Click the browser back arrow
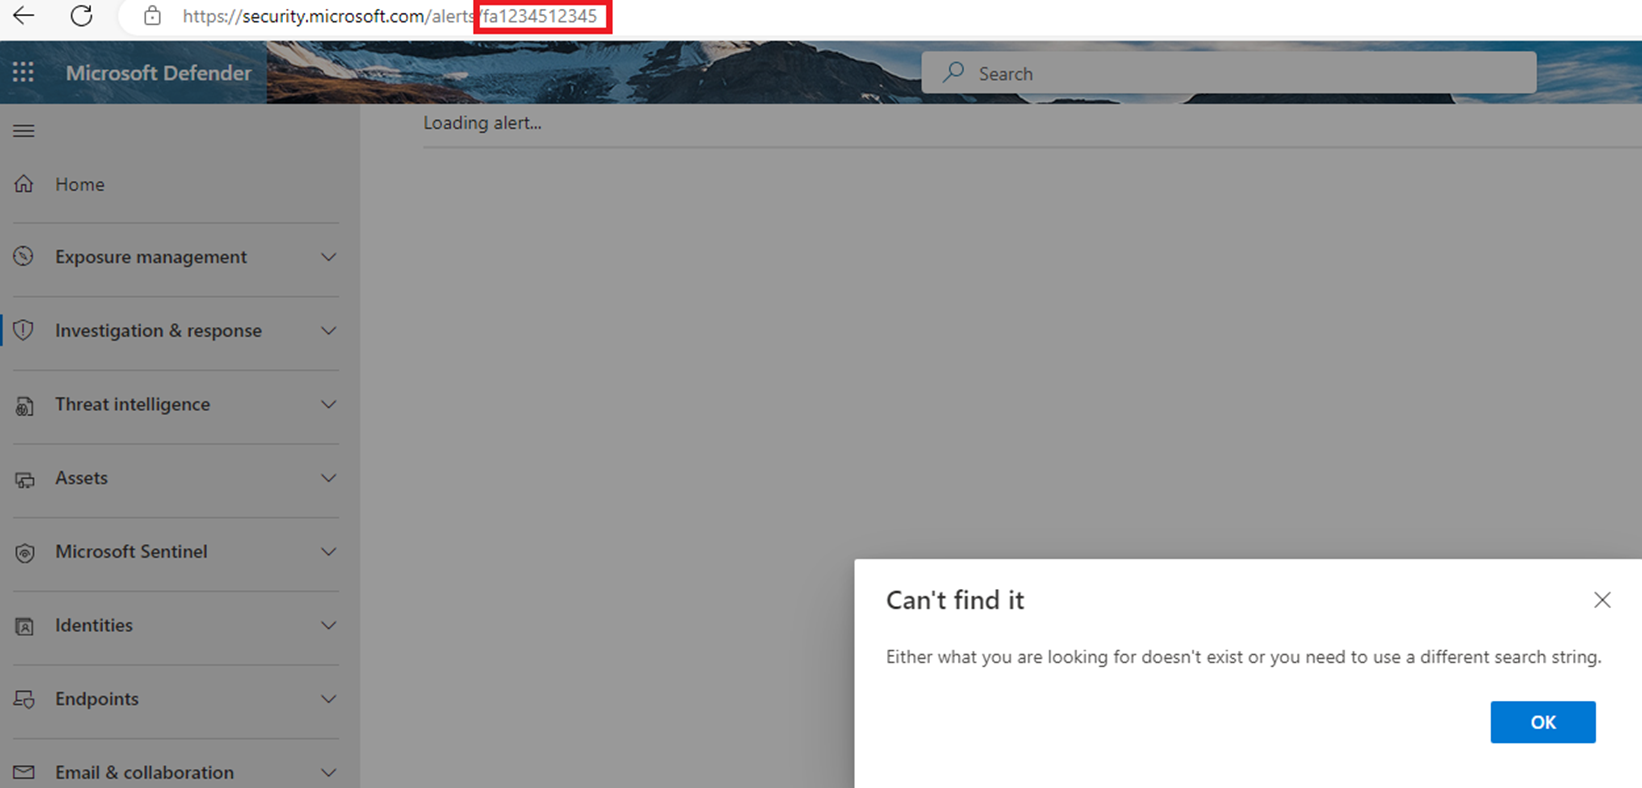The width and height of the screenshot is (1642, 788). point(23,15)
